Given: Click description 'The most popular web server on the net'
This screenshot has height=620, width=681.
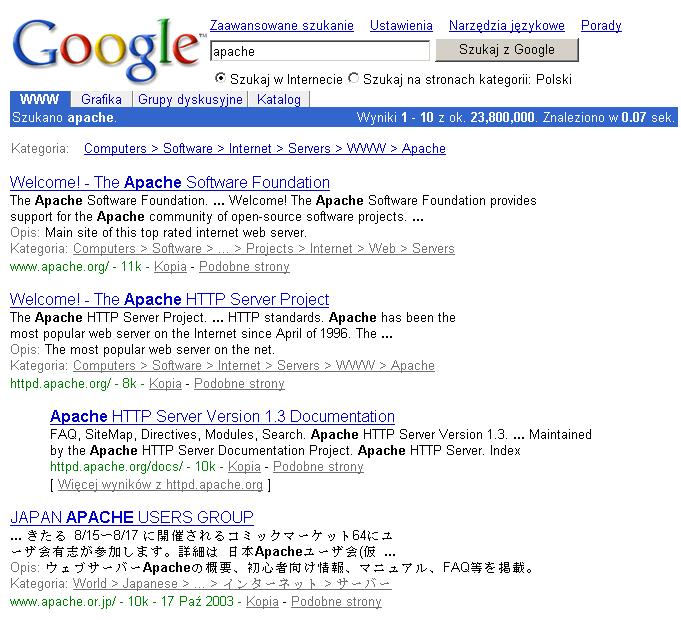Looking at the screenshot, I should (x=159, y=350).
